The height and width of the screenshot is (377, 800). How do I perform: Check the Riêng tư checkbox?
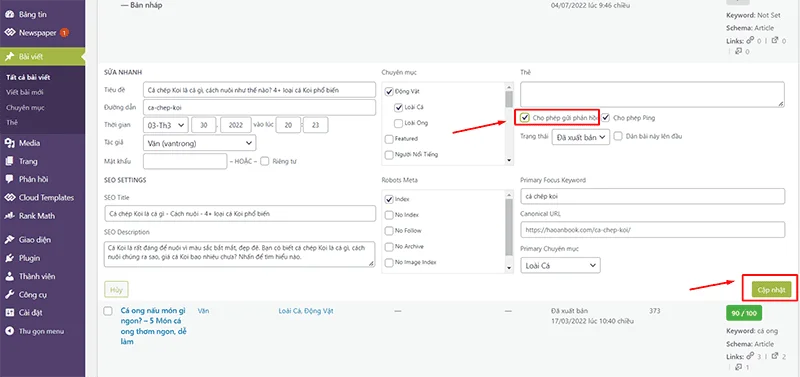click(264, 162)
